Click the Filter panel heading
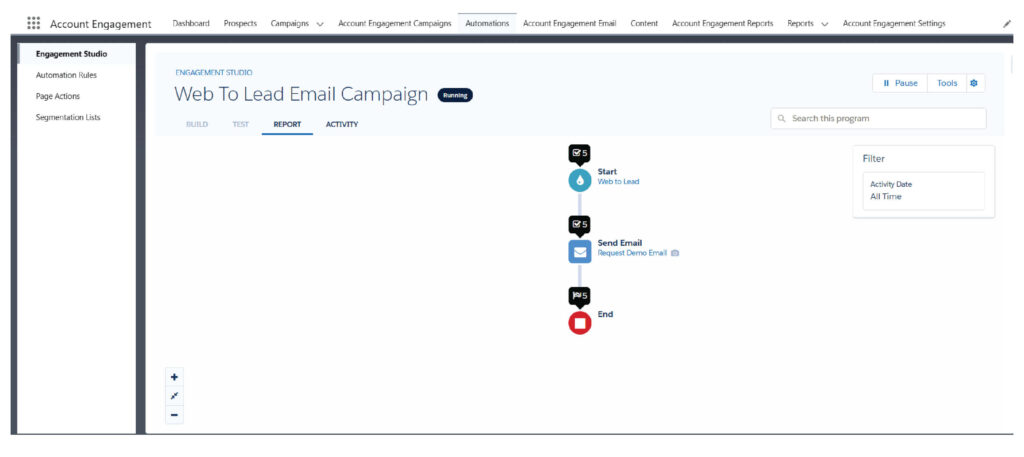The width and height of the screenshot is (1024, 457). coord(874,159)
